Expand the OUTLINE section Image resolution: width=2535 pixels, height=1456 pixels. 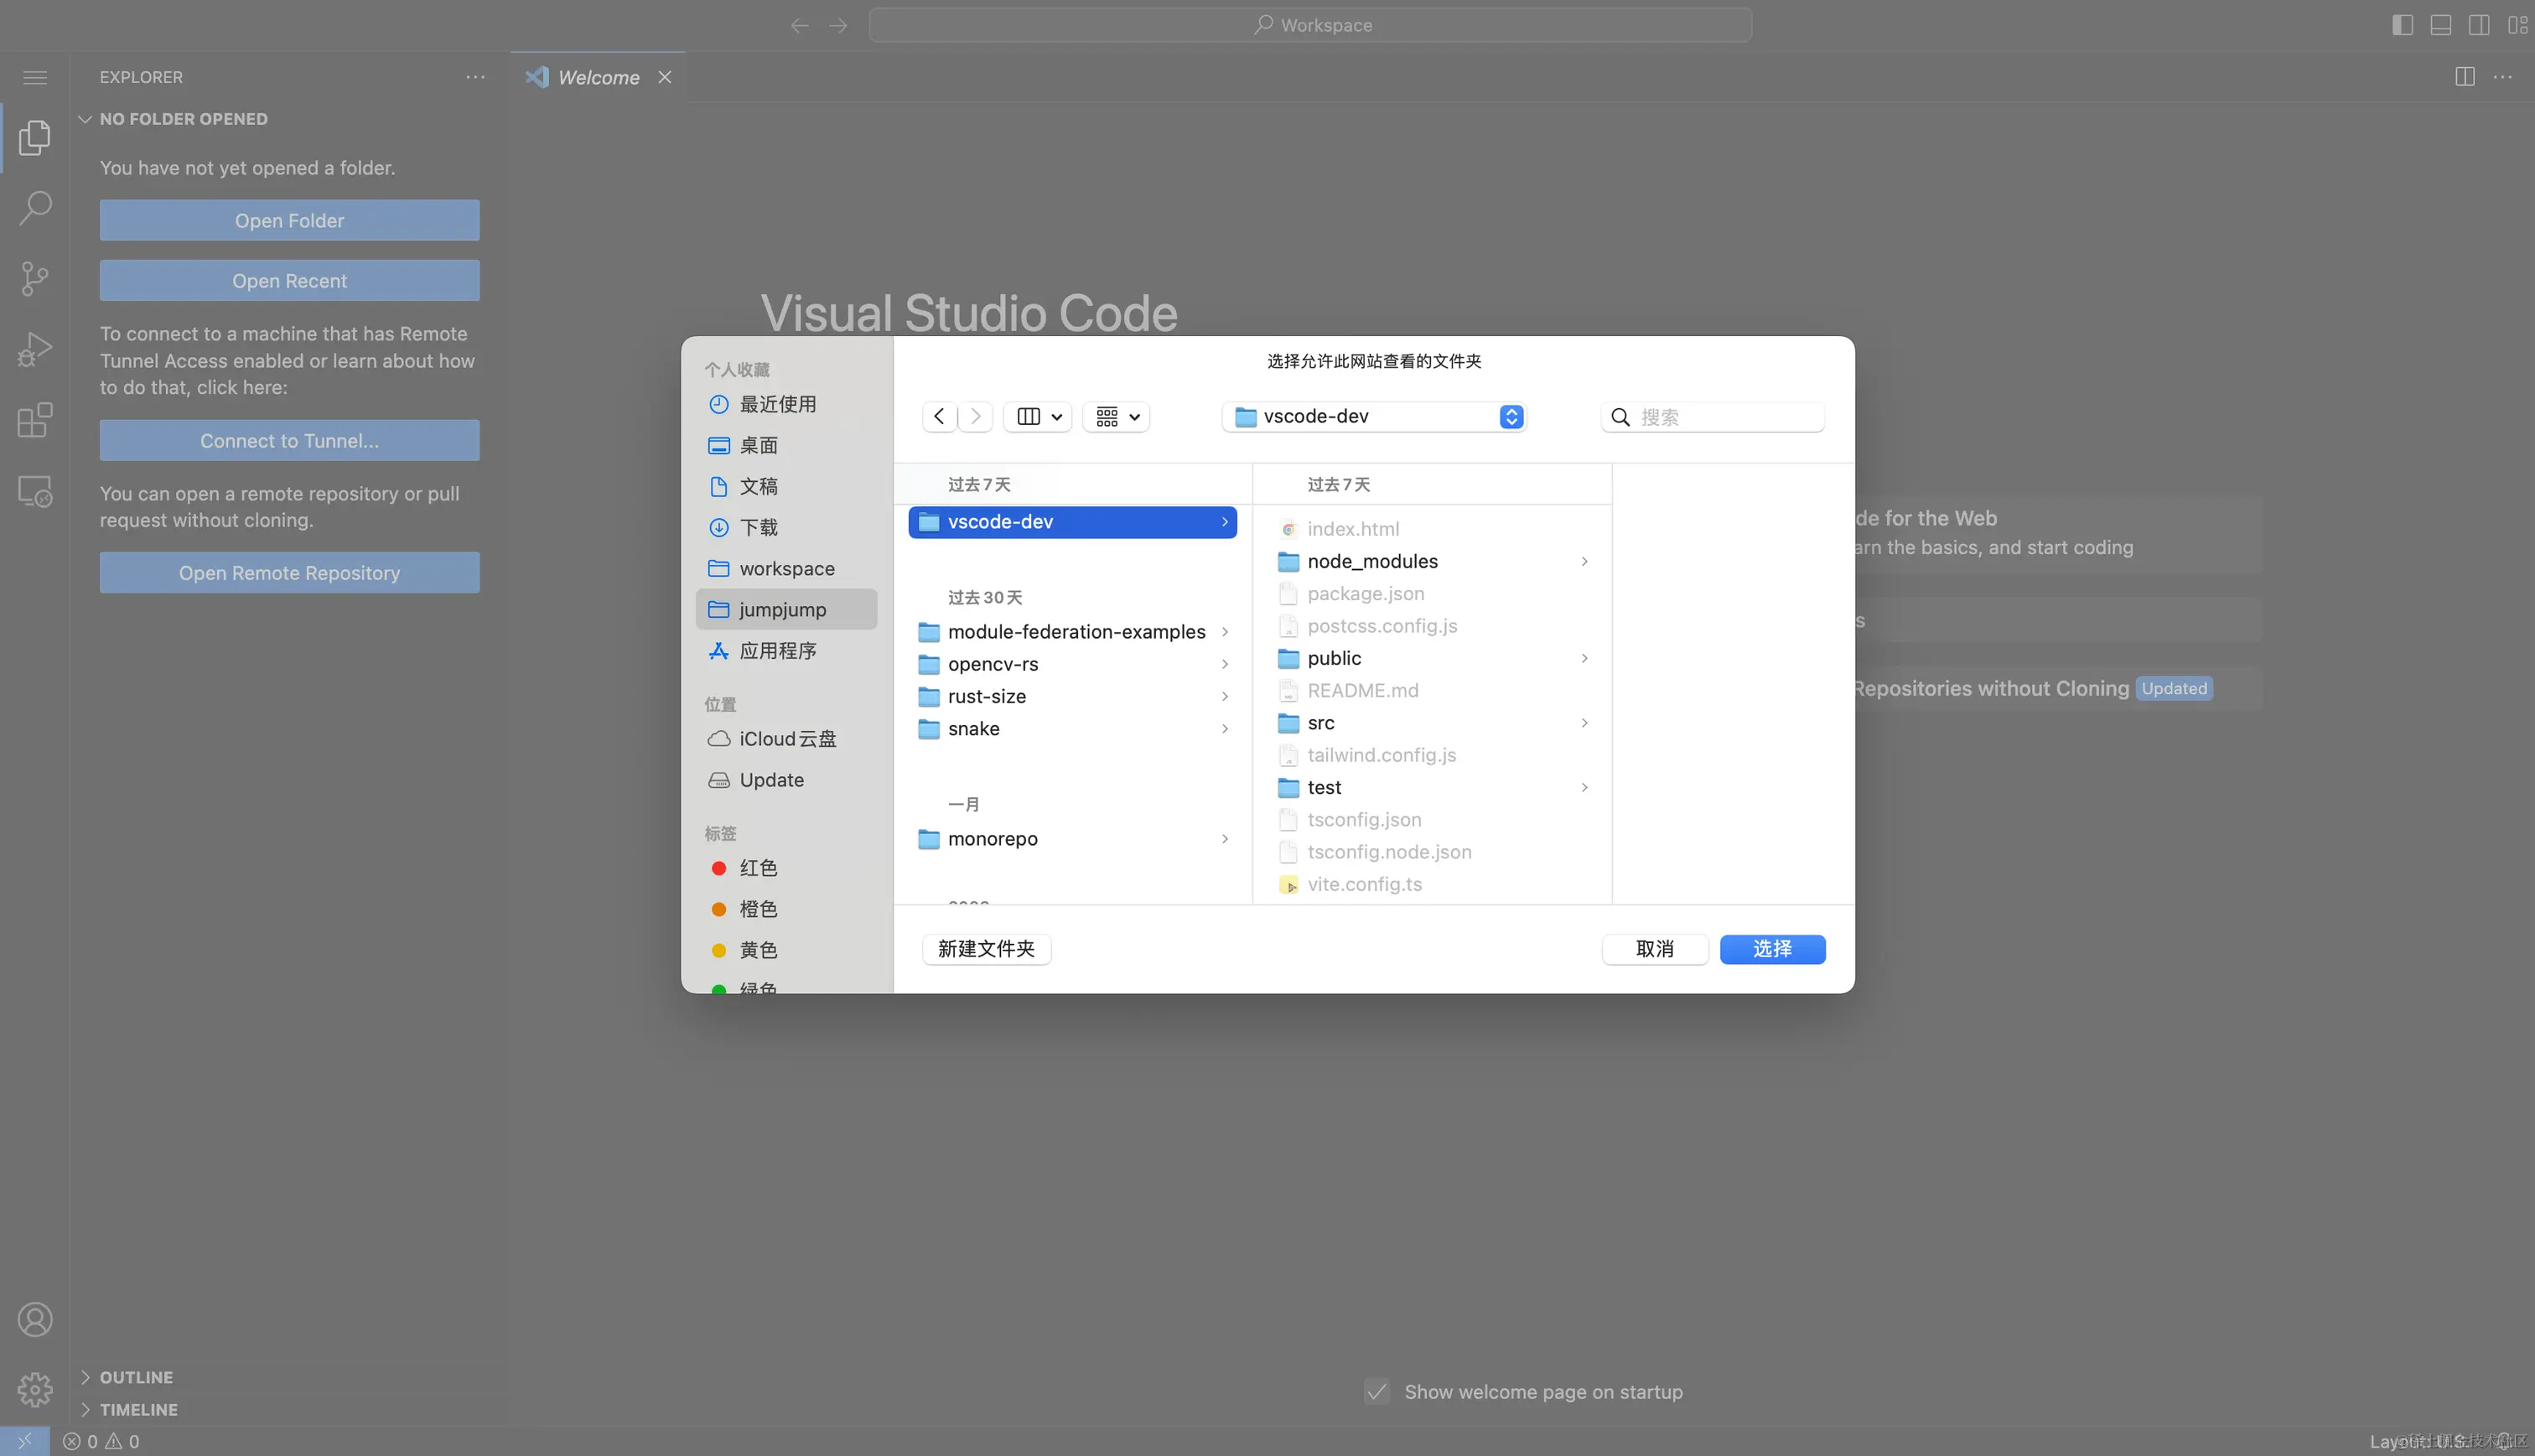[136, 1377]
